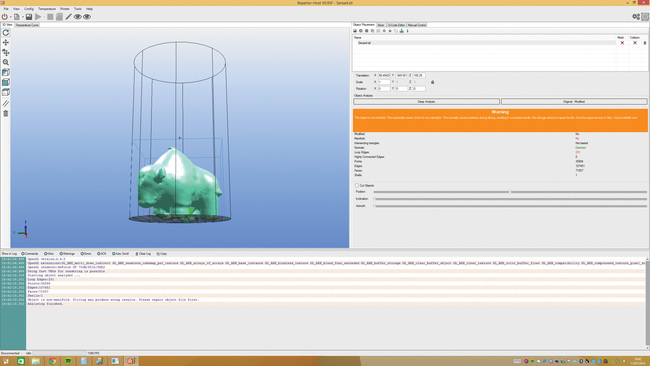
Task: Open the Temperature menu
Action: (x=47, y=9)
